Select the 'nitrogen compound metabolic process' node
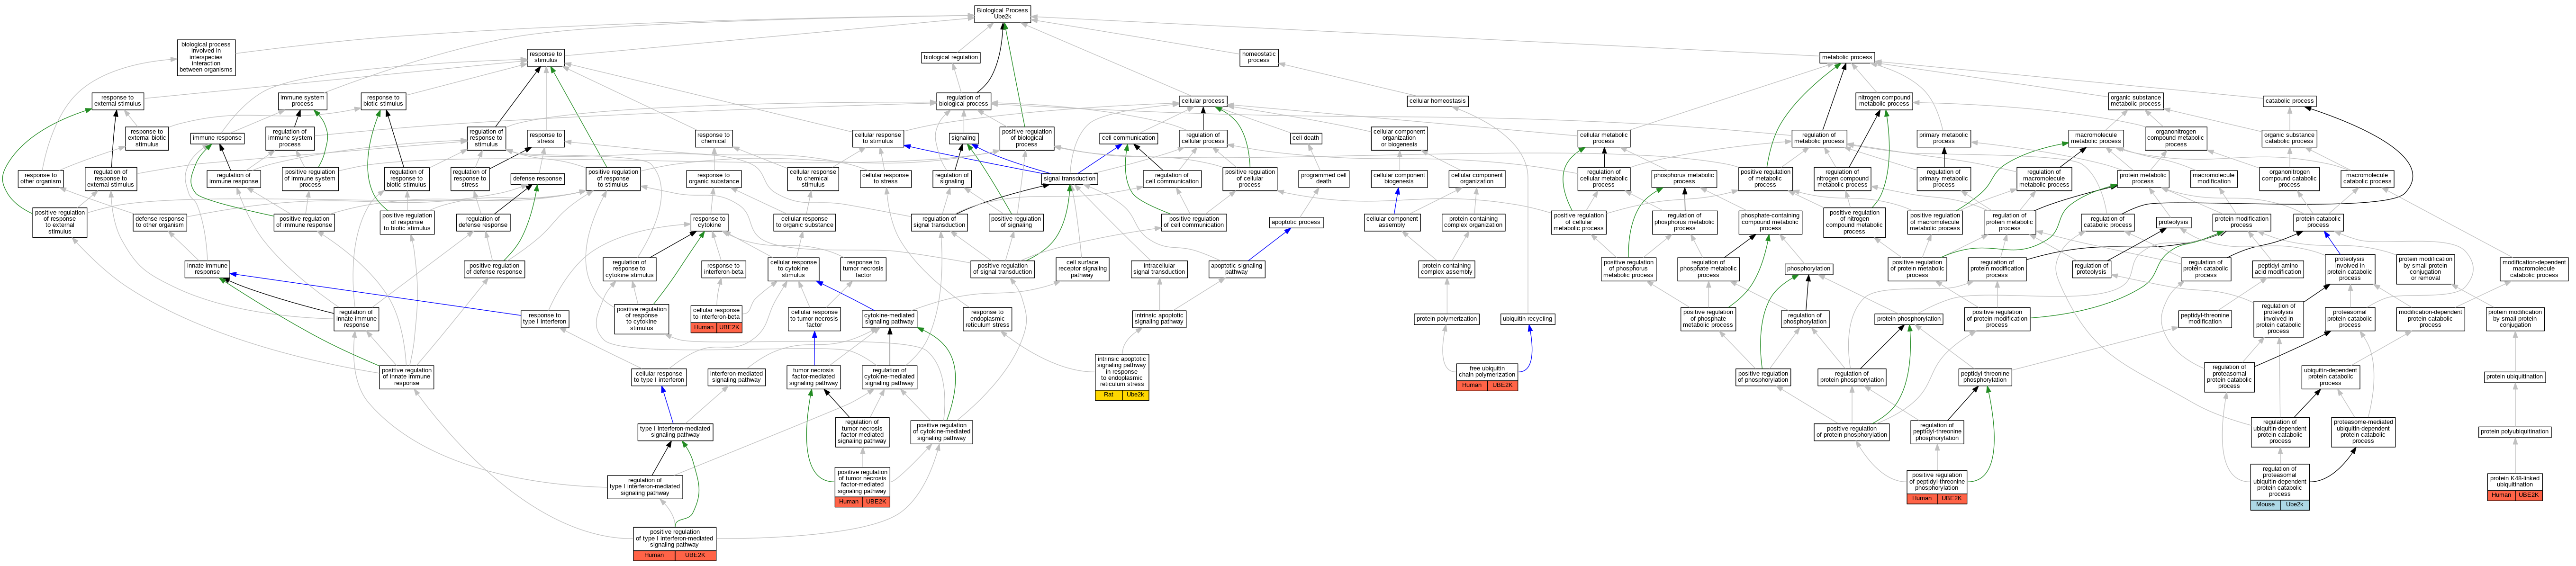The height and width of the screenshot is (566, 2576). tap(1884, 101)
